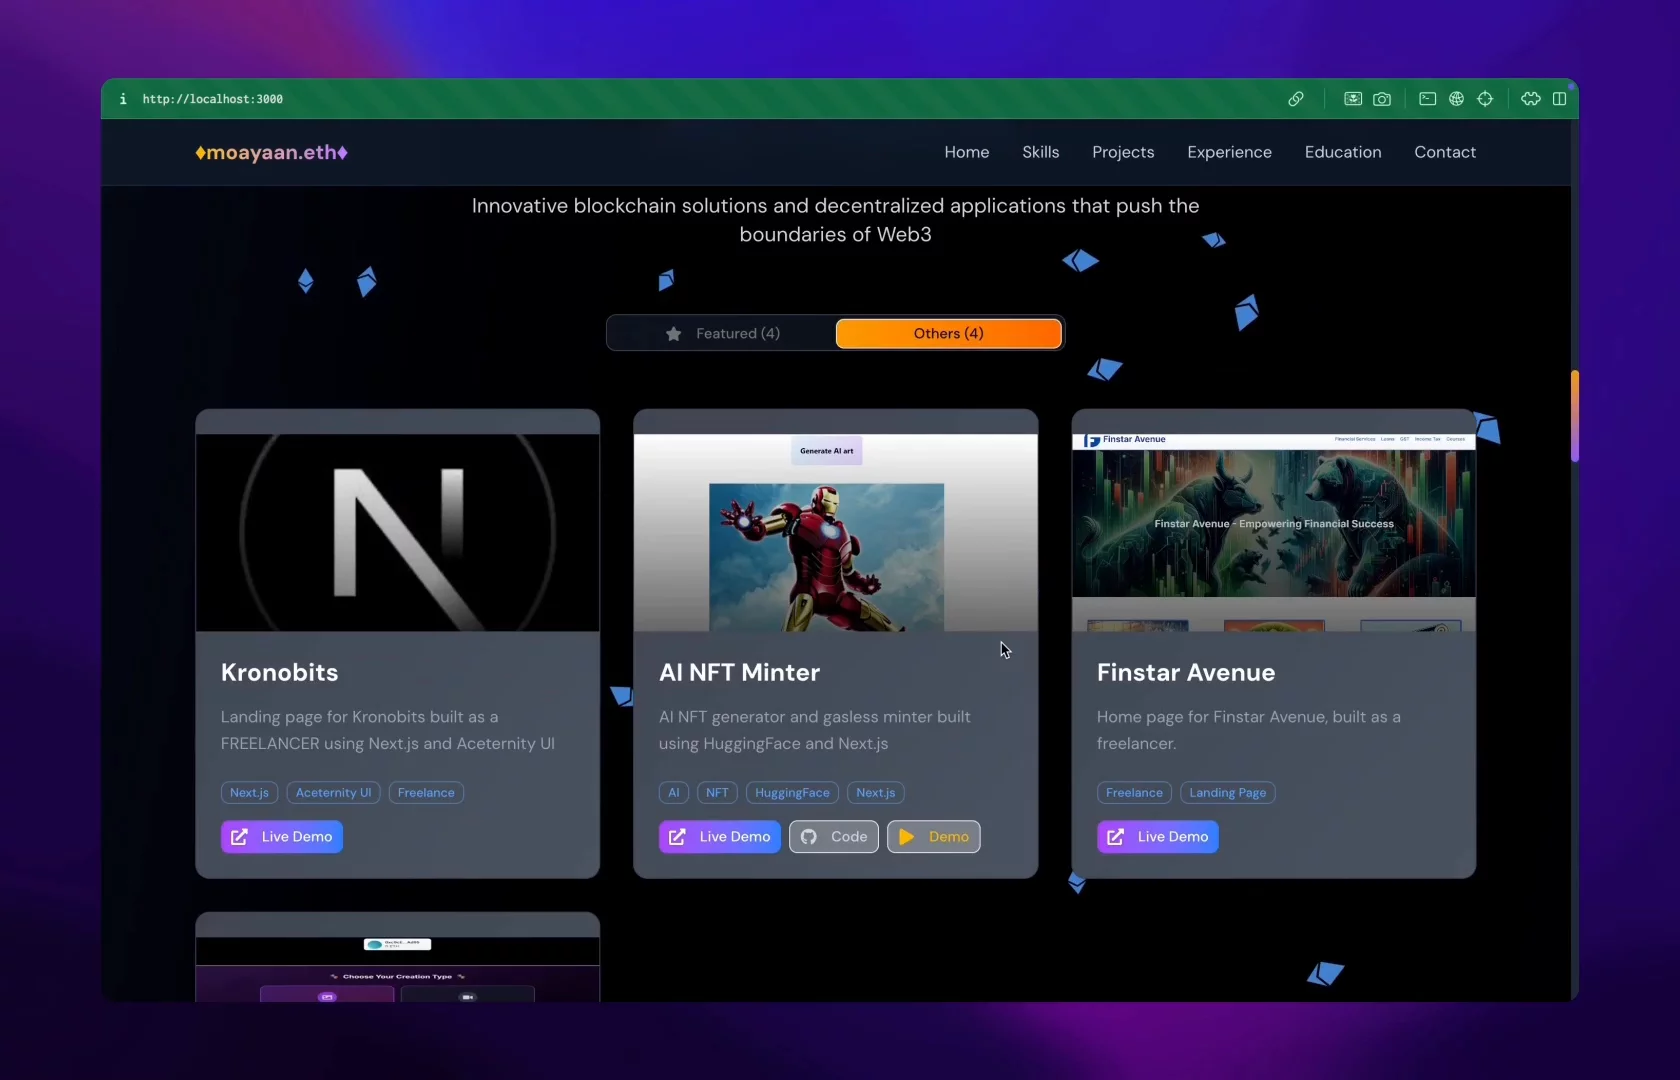Click the copy link icon in the toolbar

[x=1296, y=99]
